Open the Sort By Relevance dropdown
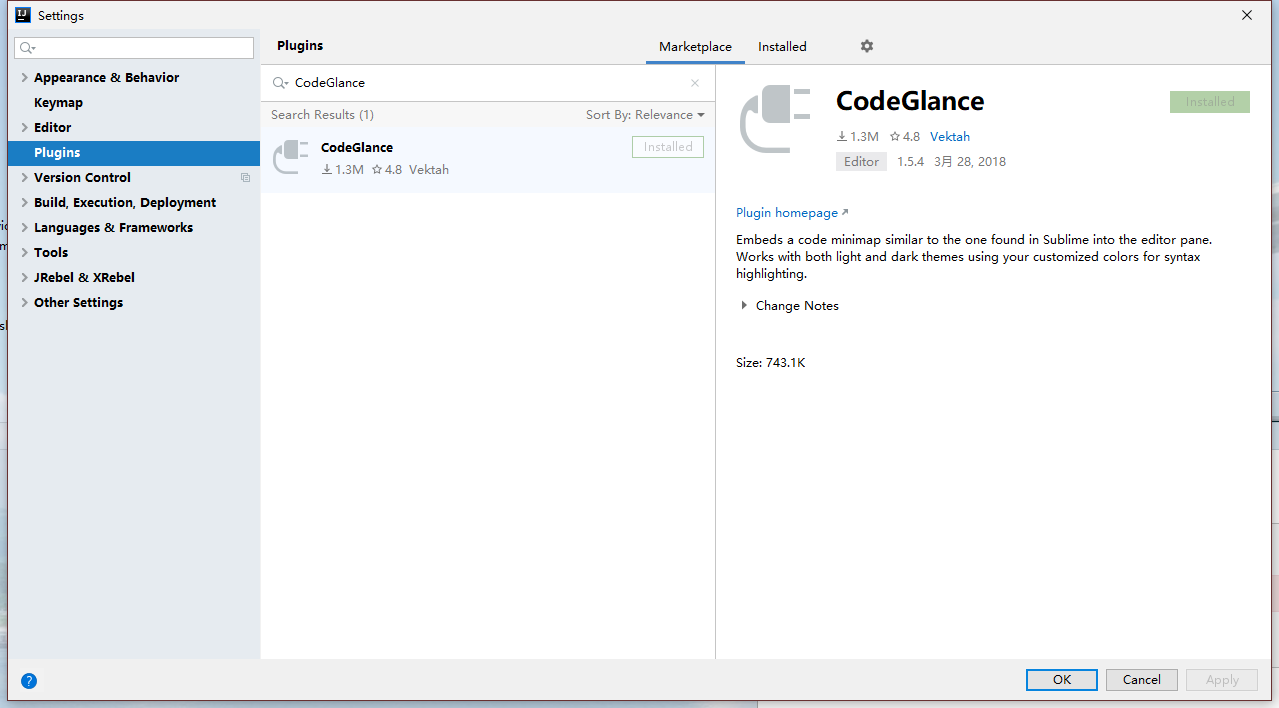The image size is (1279, 708). 645,115
